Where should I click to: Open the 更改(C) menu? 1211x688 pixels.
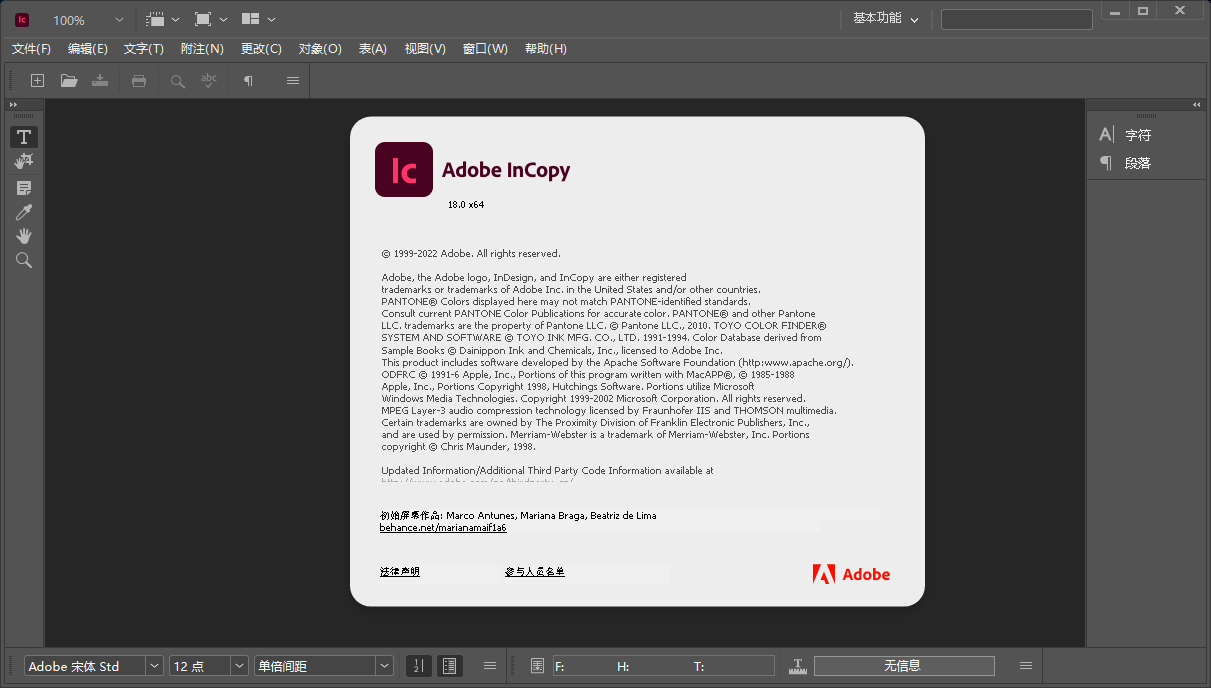coord(261,49)
